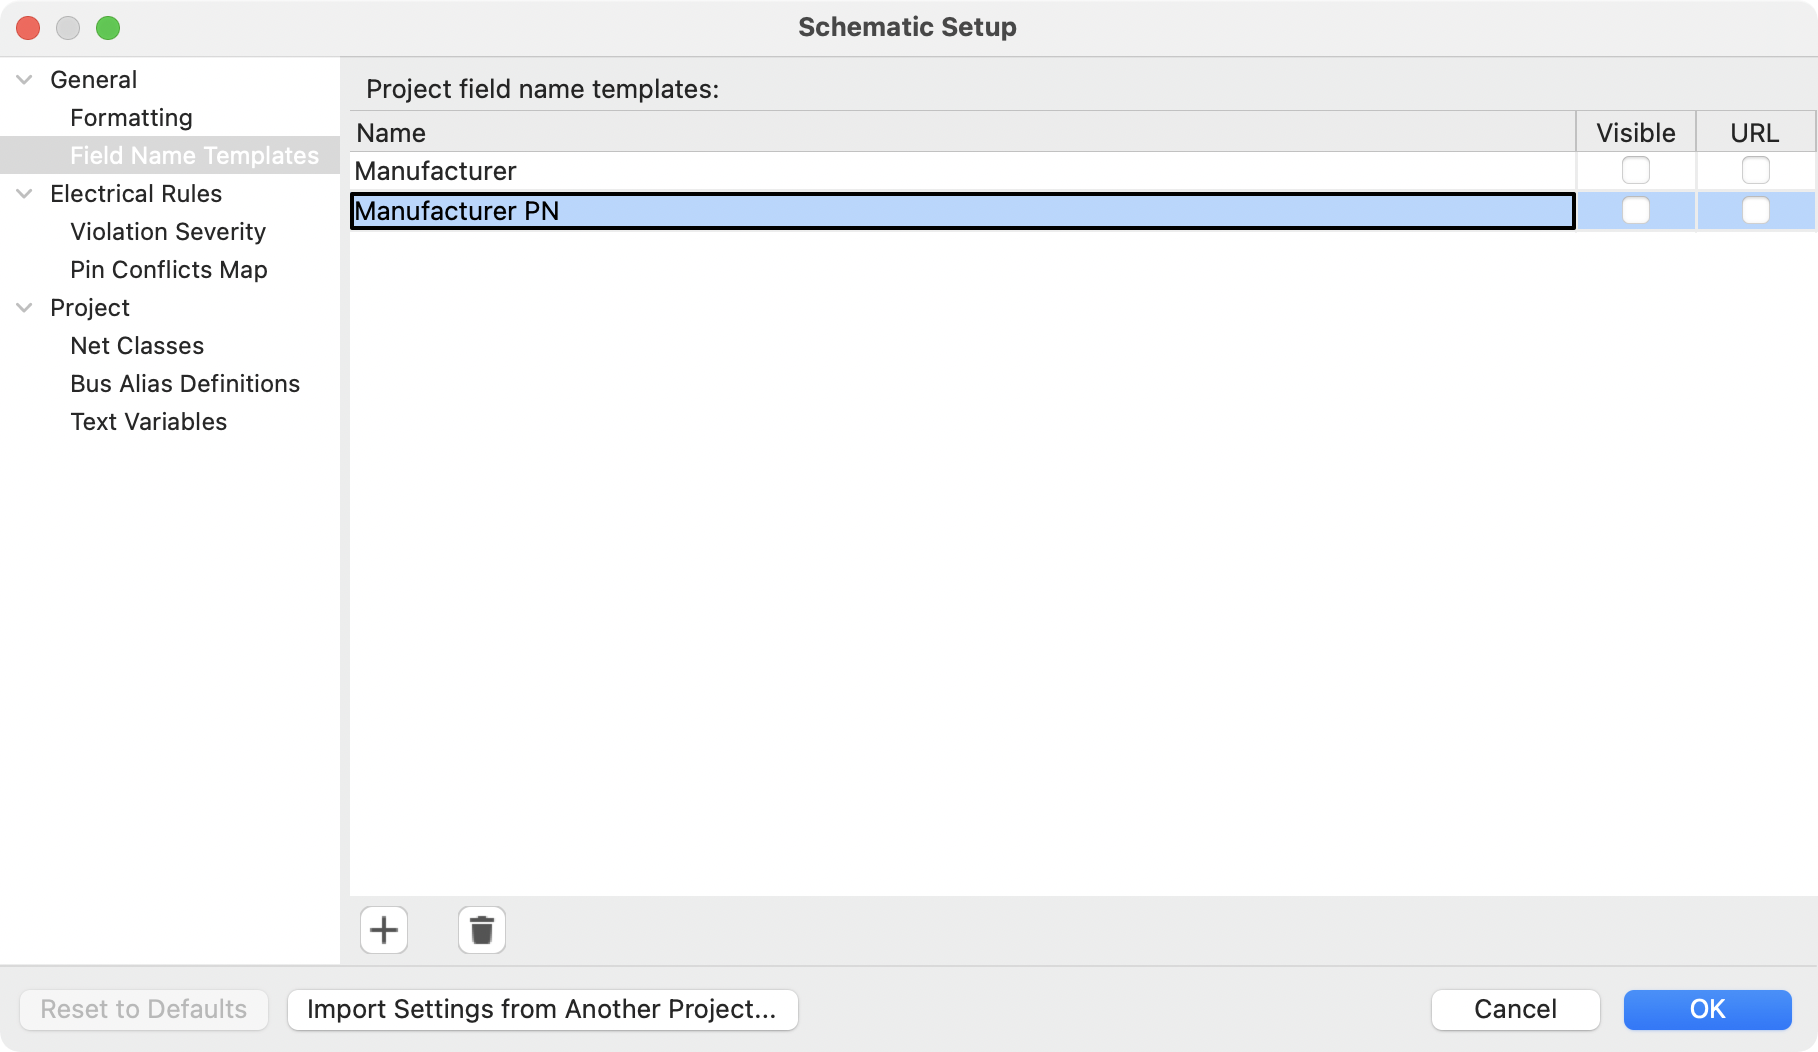Import Settings from Another Project

tap(542, 1009)
